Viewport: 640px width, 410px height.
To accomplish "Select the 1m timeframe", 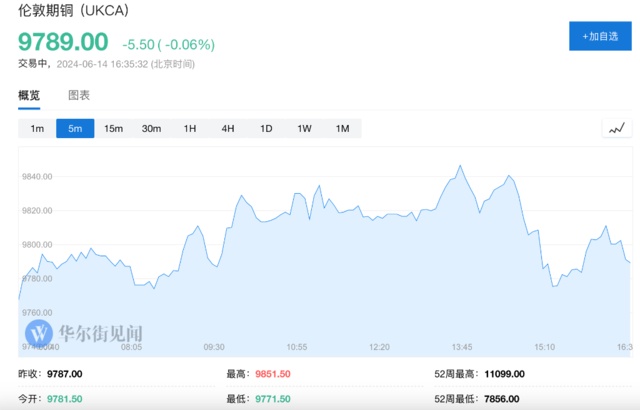I will tap(37, 128).
